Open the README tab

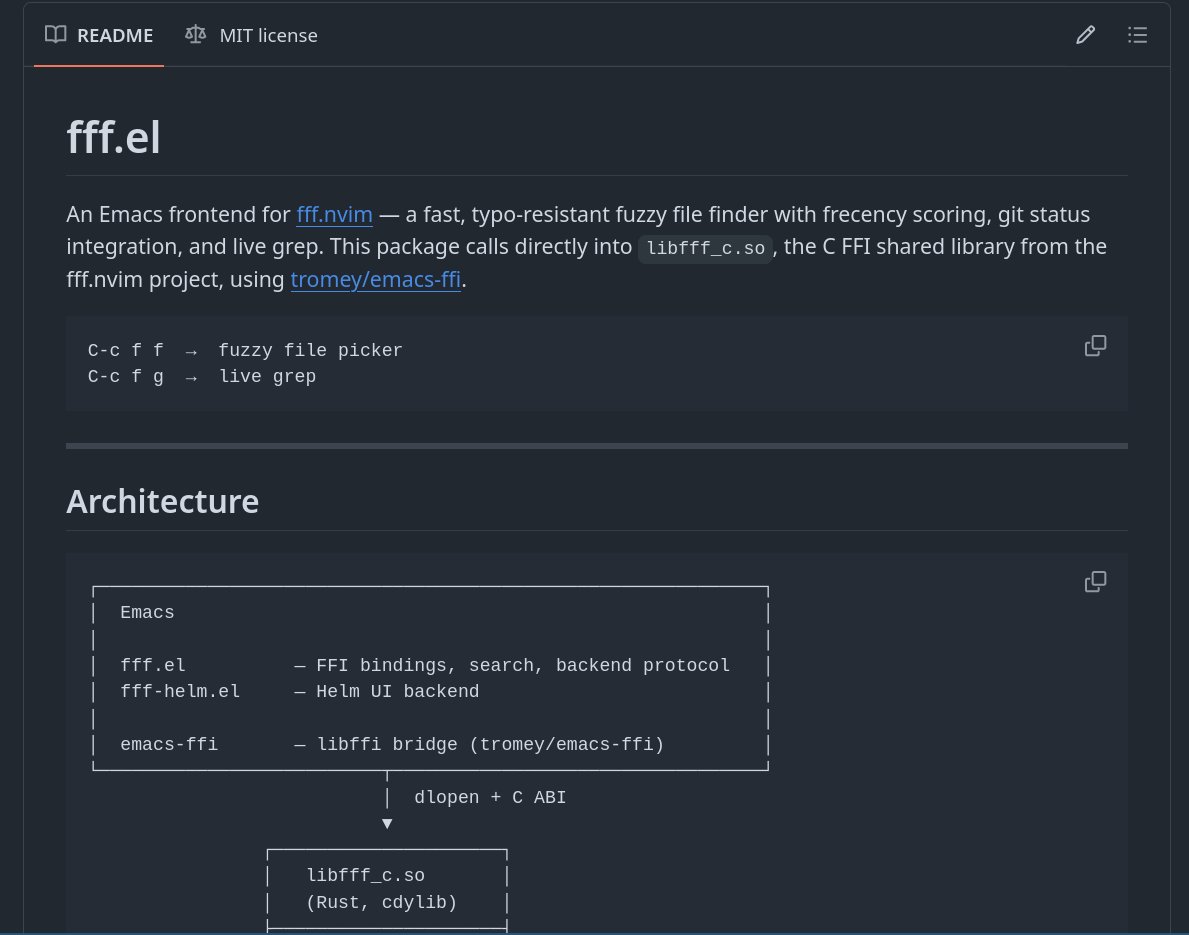click(x=99, y=35)
